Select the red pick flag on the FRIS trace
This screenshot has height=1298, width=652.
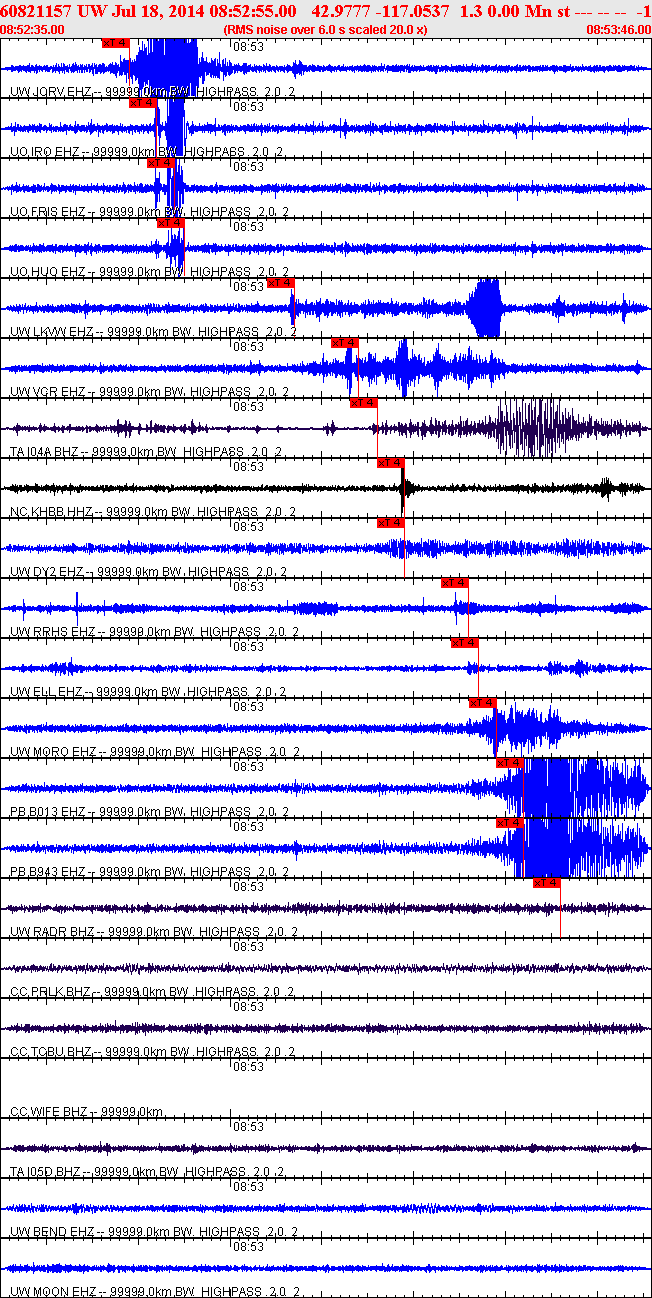click(x=161, y=163)
